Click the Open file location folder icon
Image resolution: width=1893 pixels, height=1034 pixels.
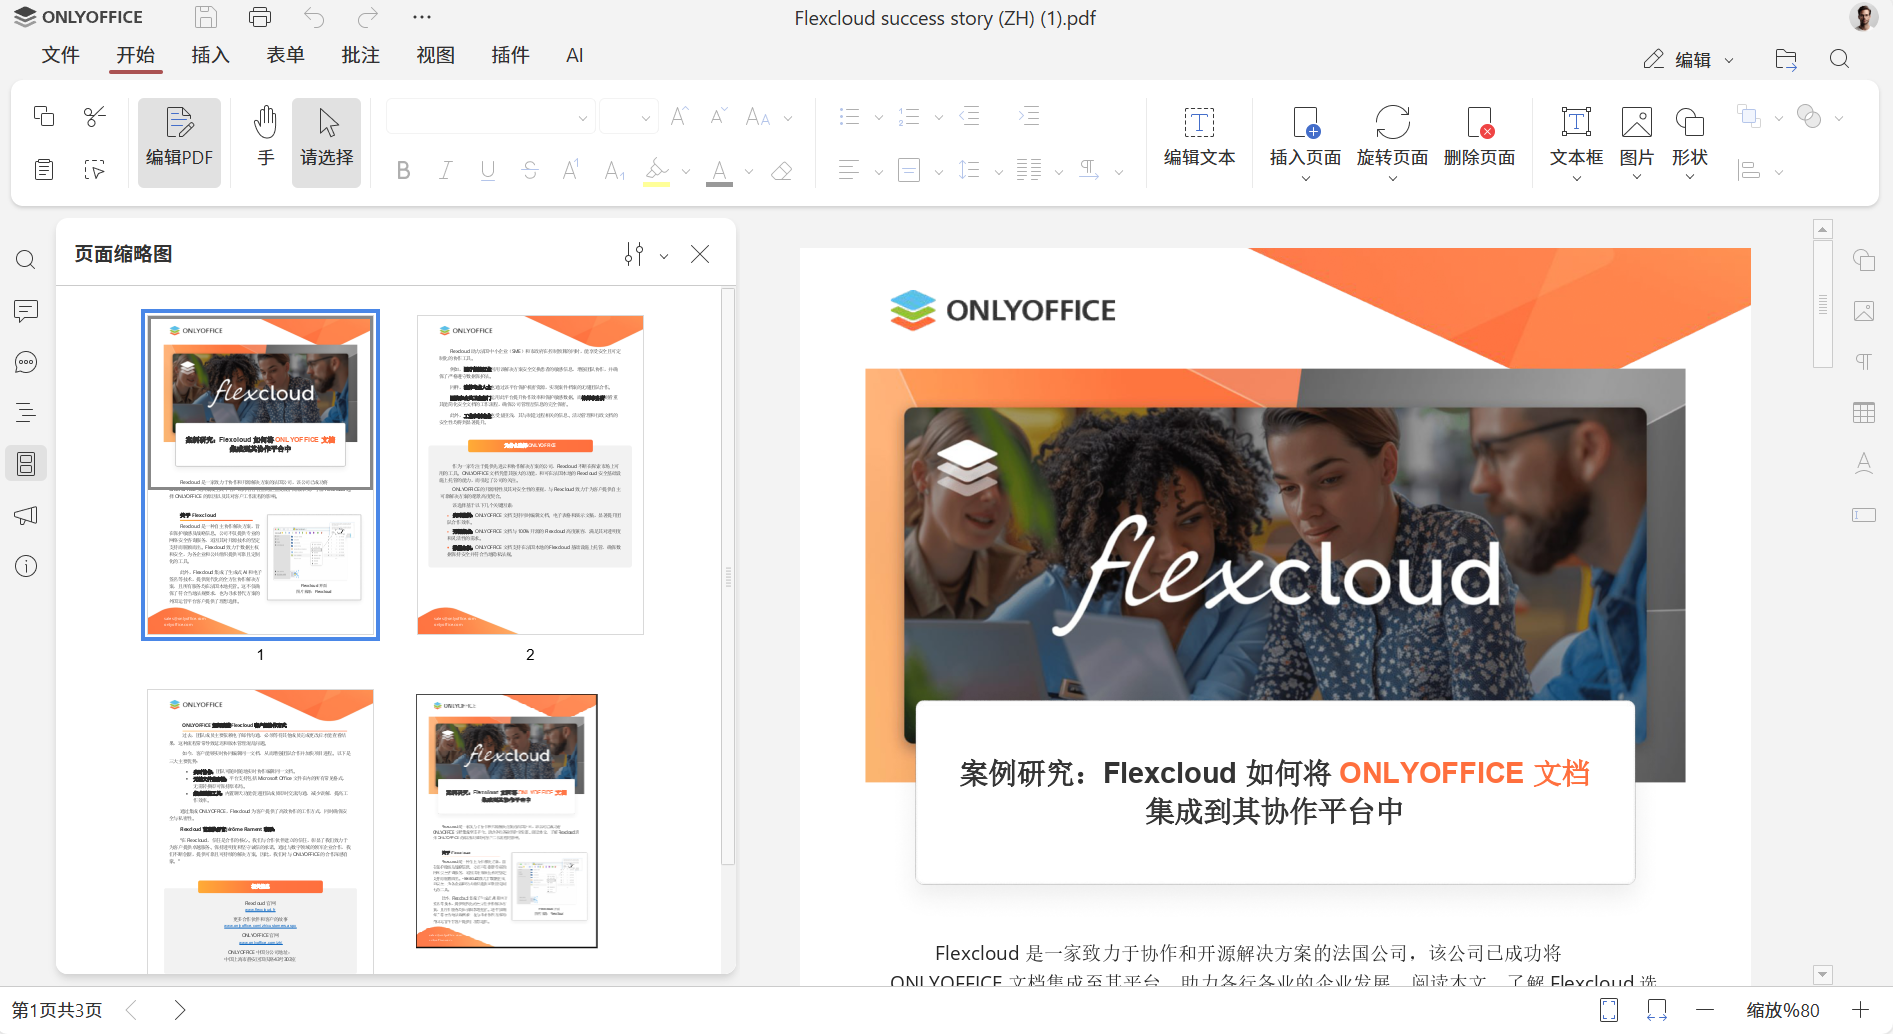(x=1786, y=59)
